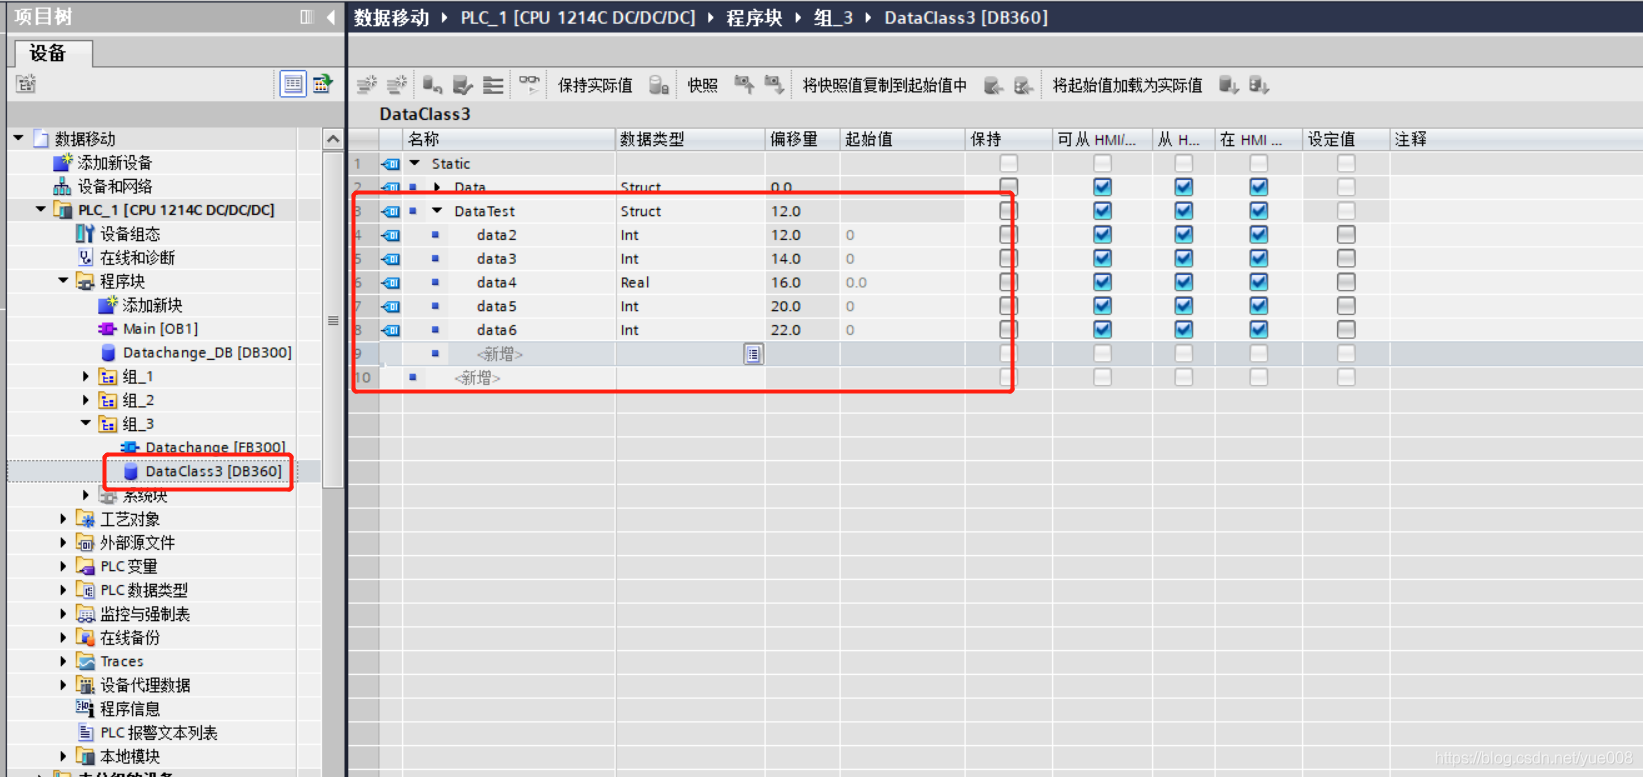Viewport: 1643px width, 777px height.
Task: Click the lock icon beside 保持实际值
Action: [658, 85]
